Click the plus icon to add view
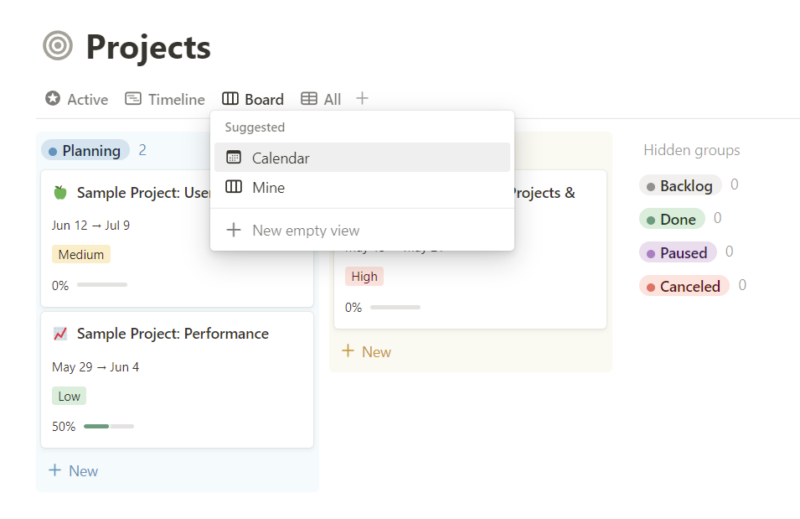800x519 pixels. pyautogui.click(x=362, y=99)
